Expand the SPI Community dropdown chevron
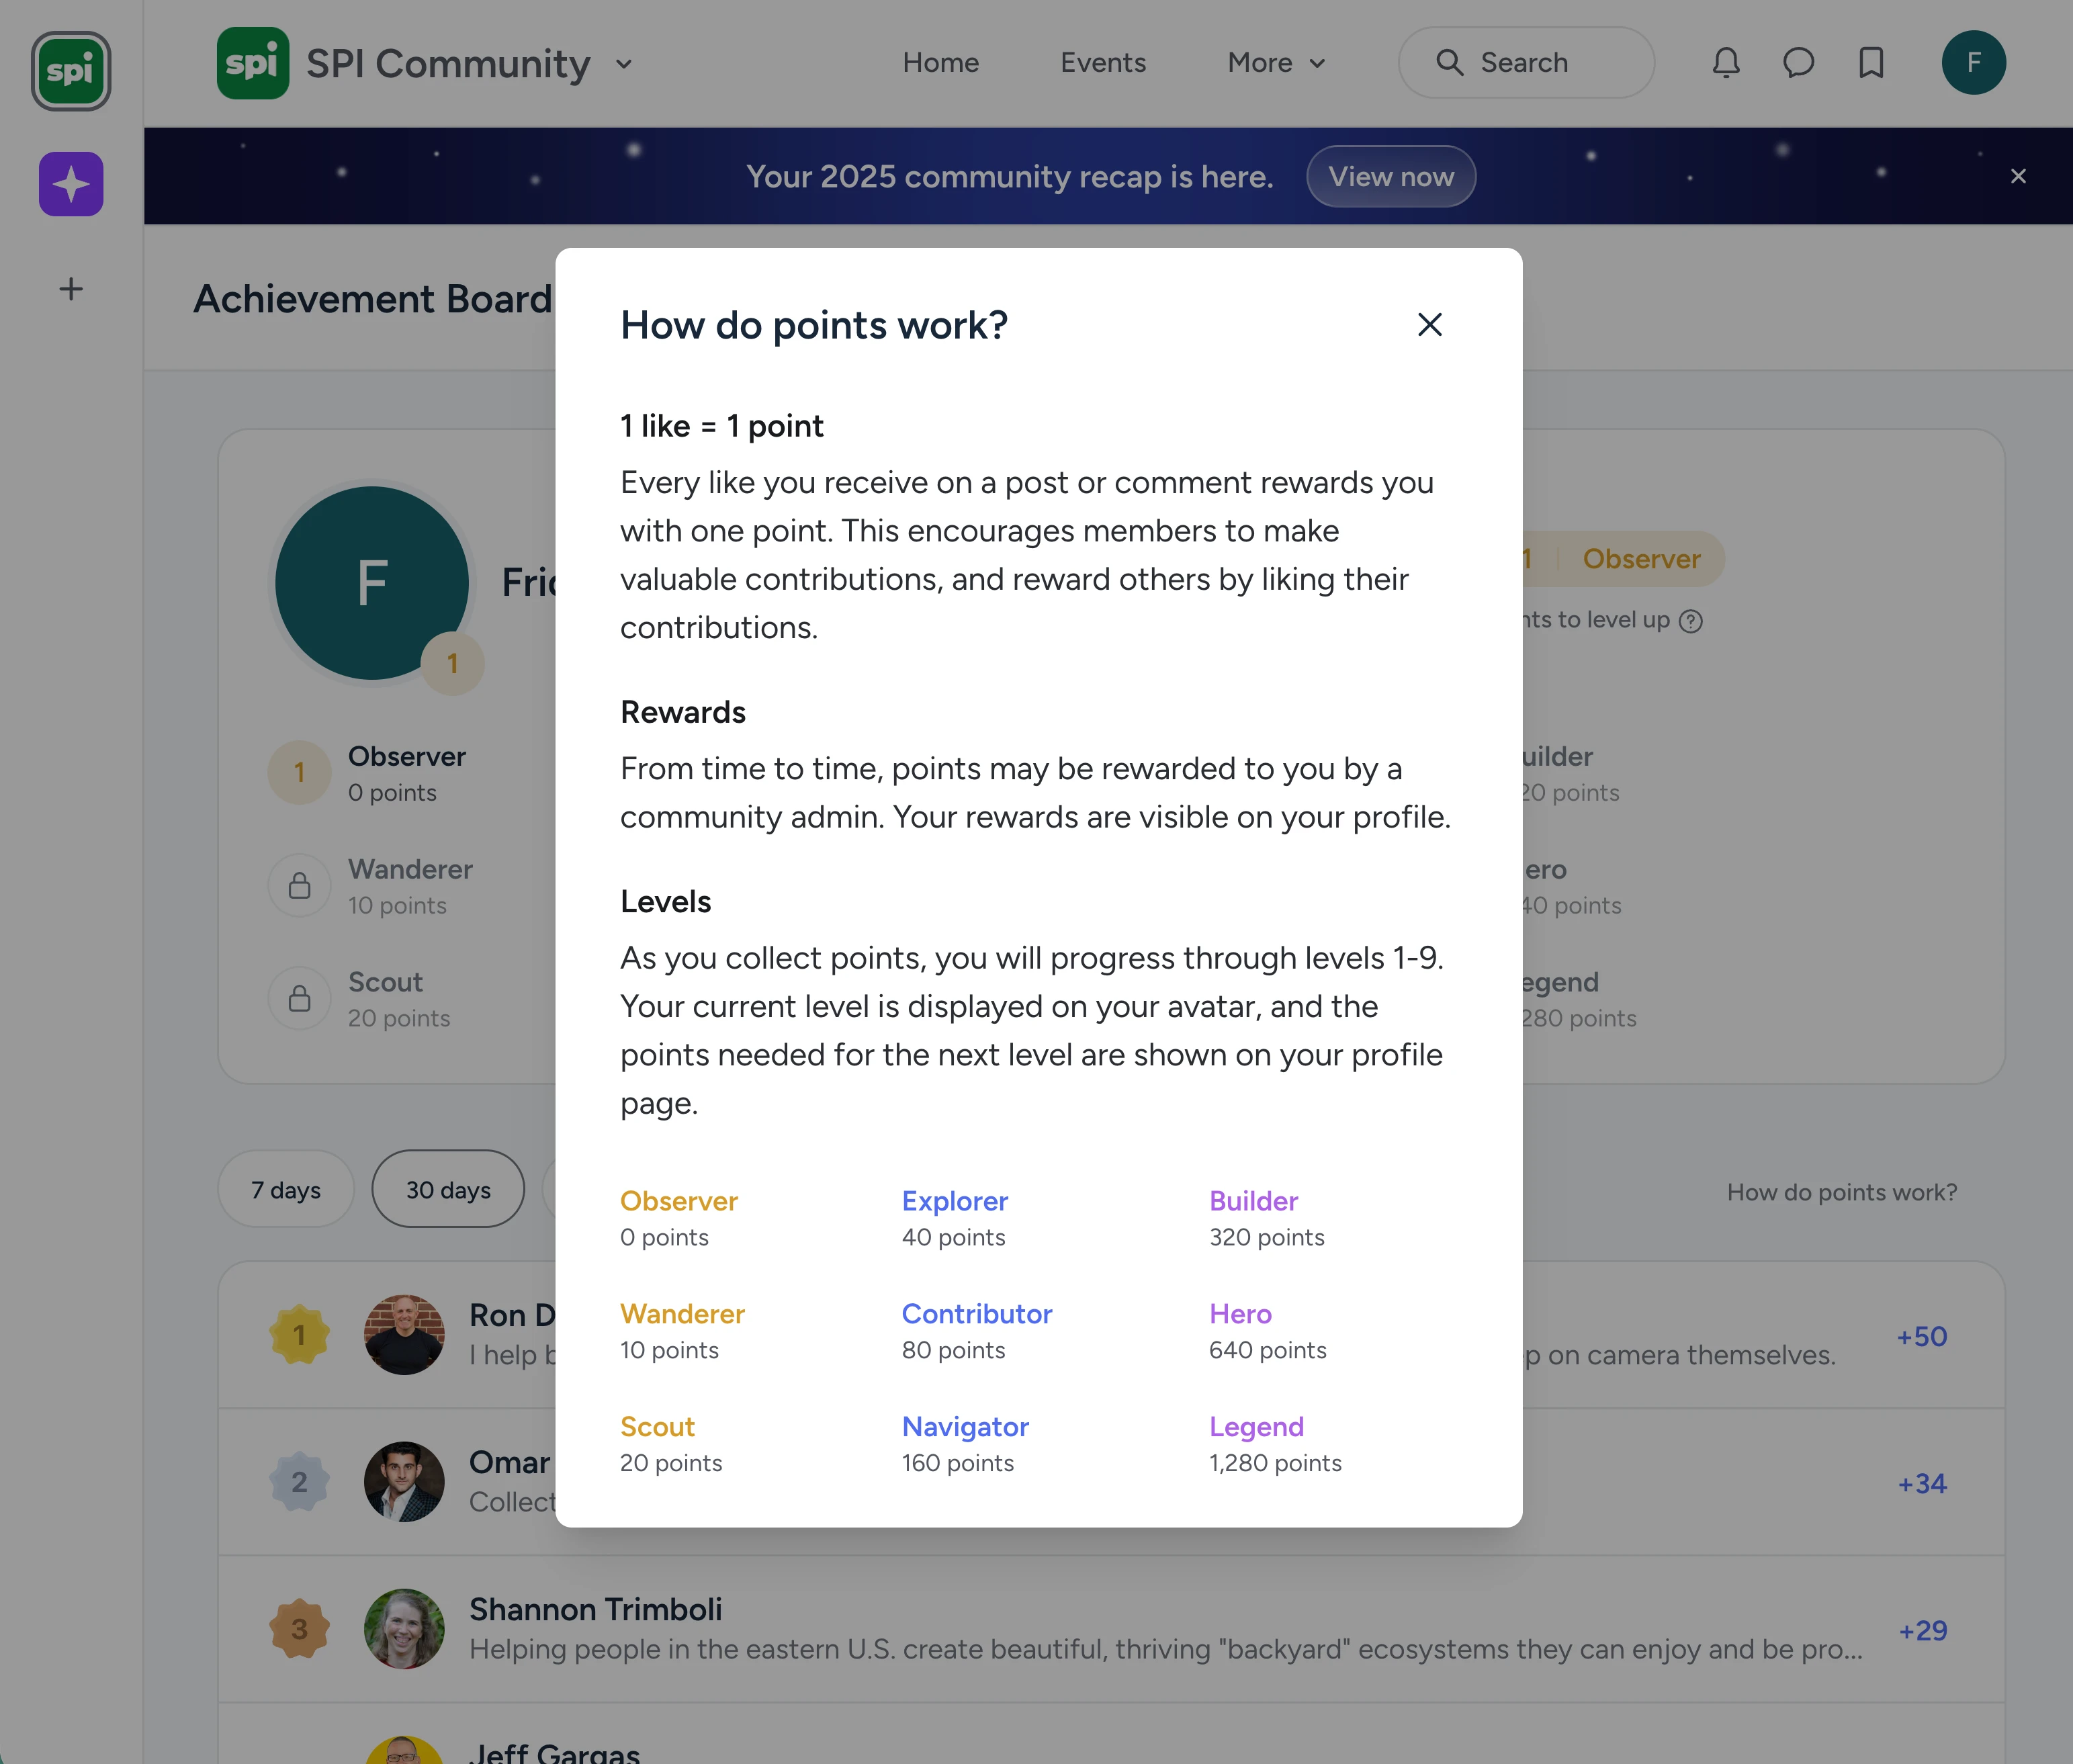 [624, 64]
